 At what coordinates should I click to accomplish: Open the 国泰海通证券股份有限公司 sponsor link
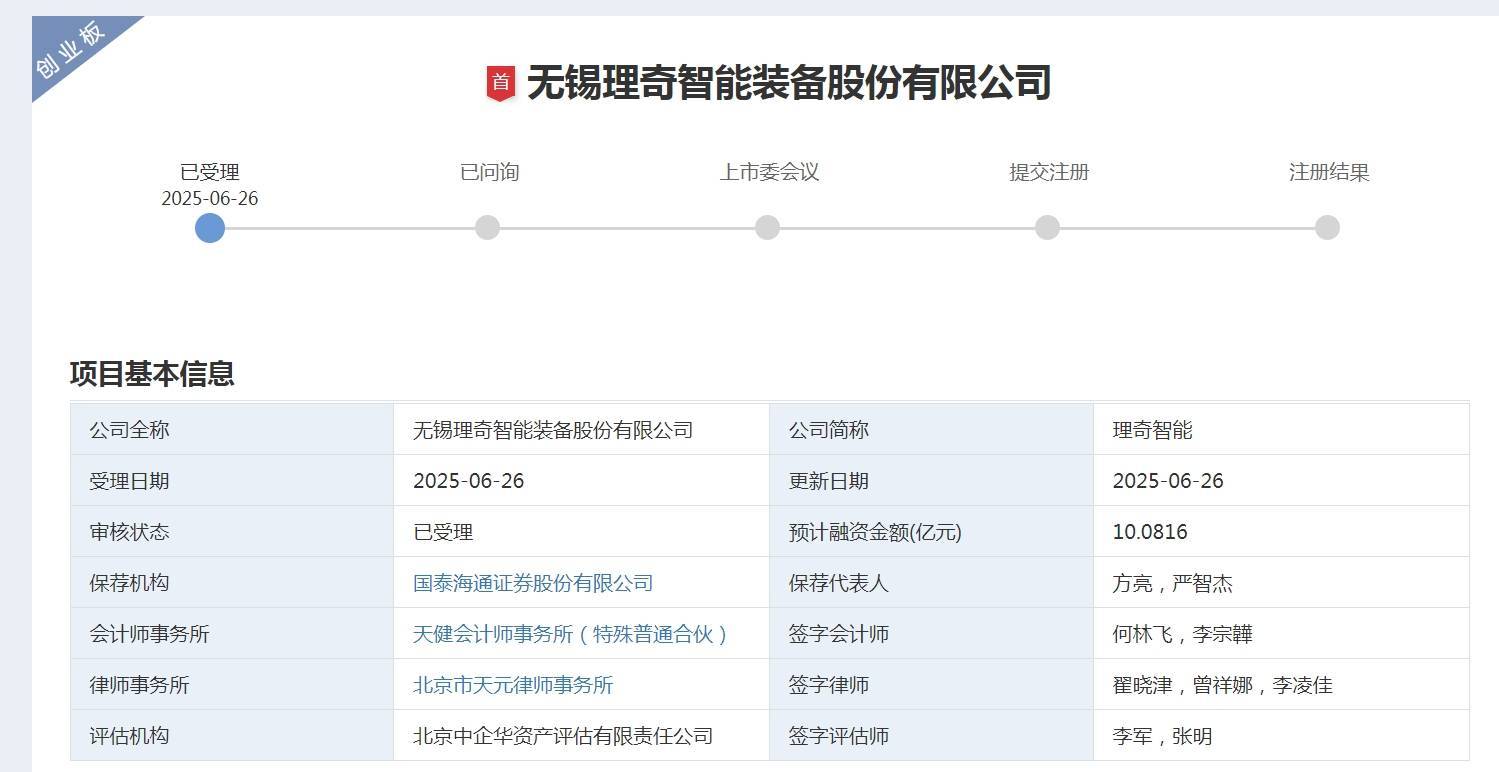[x=533, y=583]
